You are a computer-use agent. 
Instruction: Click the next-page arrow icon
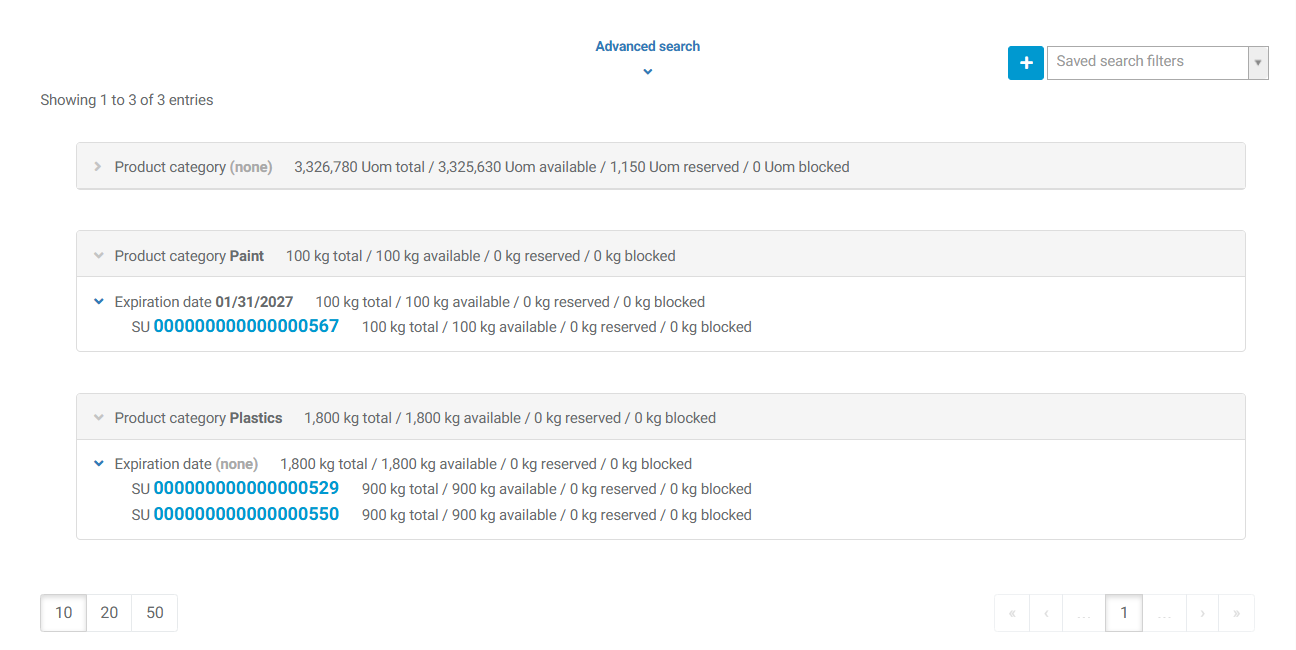click(1203, 612)
